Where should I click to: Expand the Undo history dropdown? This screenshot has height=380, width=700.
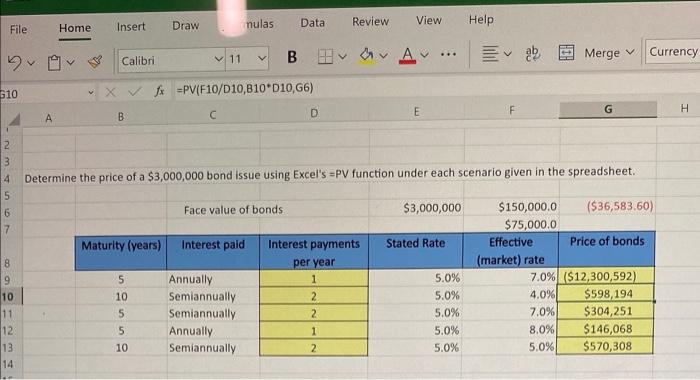31,63
